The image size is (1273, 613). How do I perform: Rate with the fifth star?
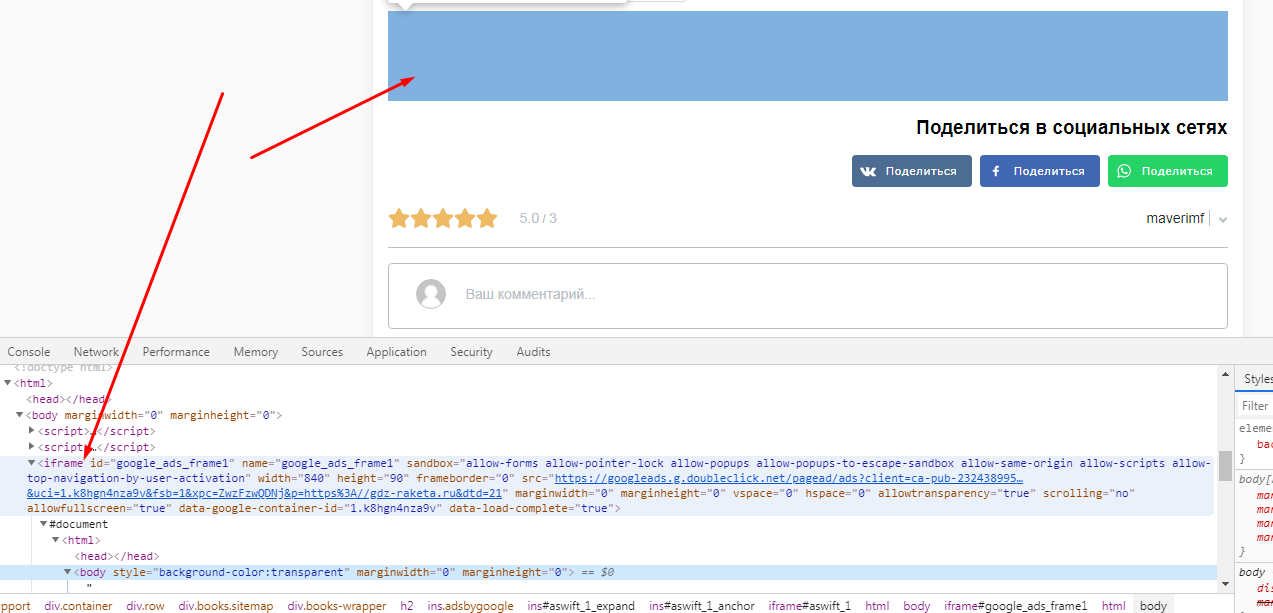pos(487,218)
